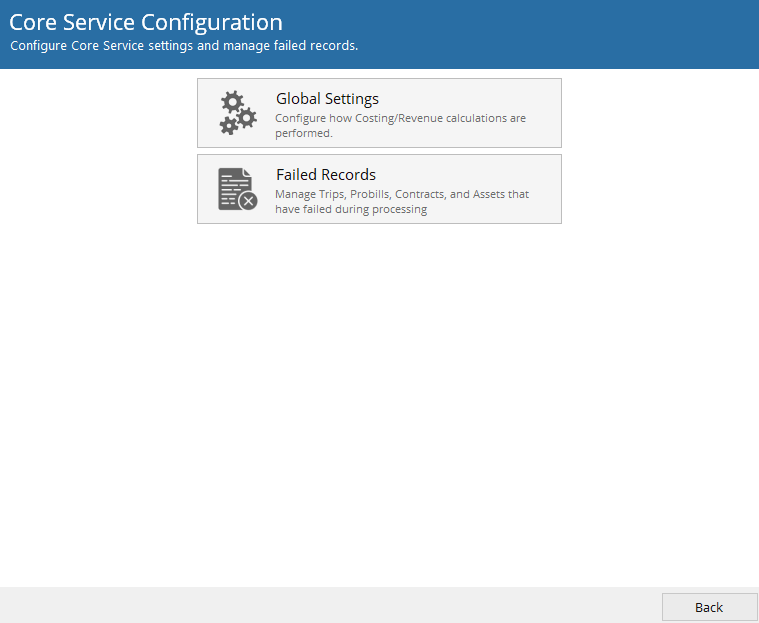Click the "Core Service Configuration" page title
The width and height of the screenshot is (759, 623).
click(146, 22)
